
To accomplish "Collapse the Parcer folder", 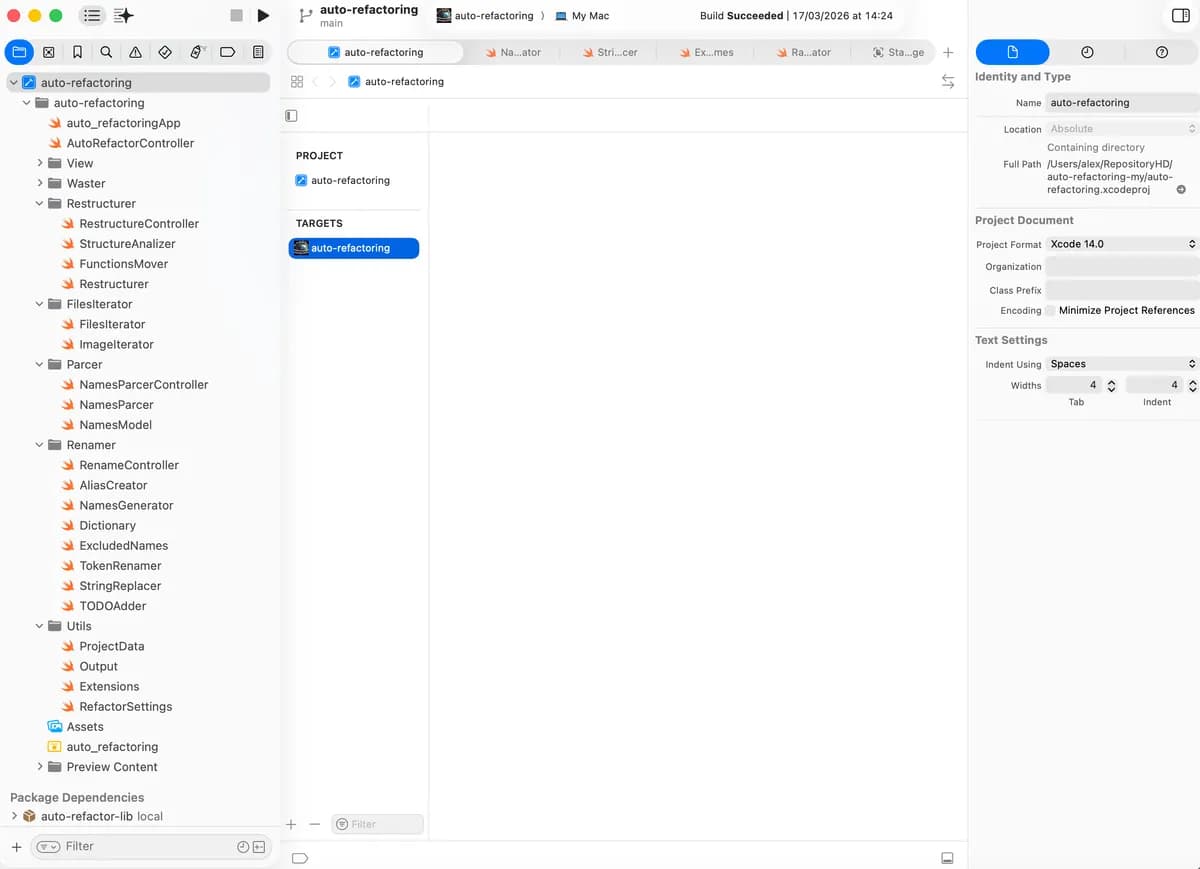I will (x=40, y=364).
